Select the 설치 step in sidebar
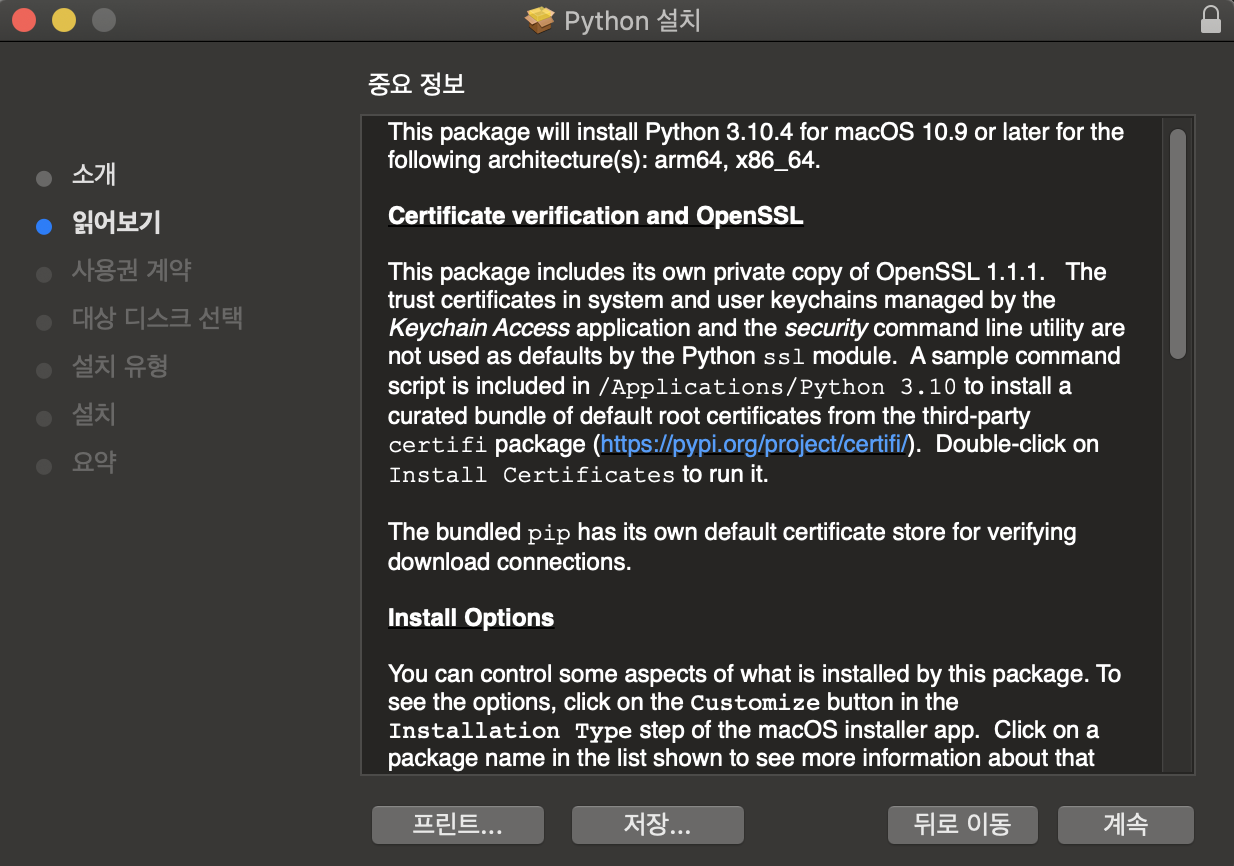The width and height of the screenshot is (1234, 866). coord(94,414)
